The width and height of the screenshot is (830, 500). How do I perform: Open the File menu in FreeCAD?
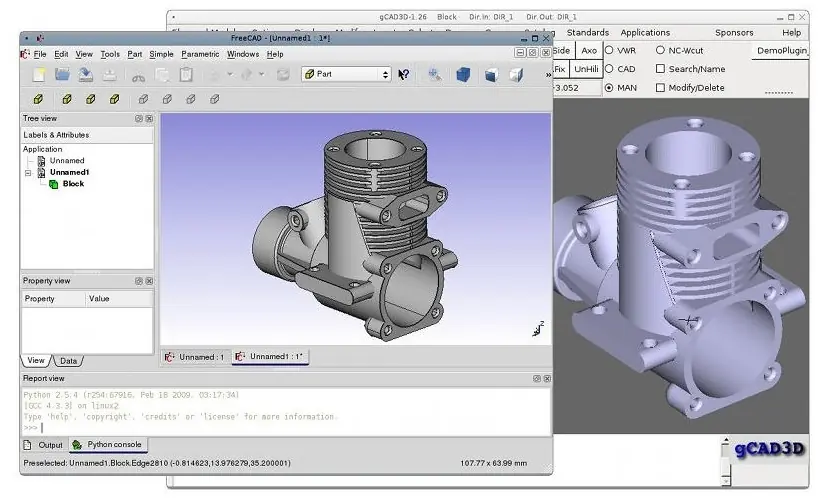[40, 54]
